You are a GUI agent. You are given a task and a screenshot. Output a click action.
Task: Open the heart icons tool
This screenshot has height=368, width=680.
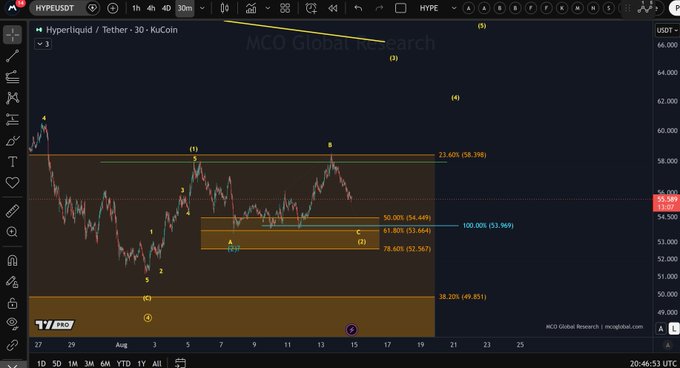click(x=13, y=182)
